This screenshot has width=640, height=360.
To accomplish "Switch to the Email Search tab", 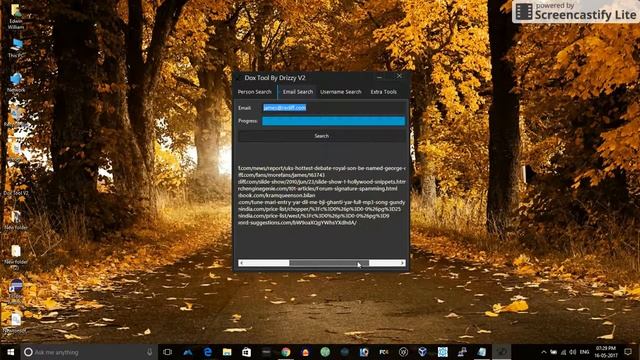I will pyautogui.click(x=298, y=92).
